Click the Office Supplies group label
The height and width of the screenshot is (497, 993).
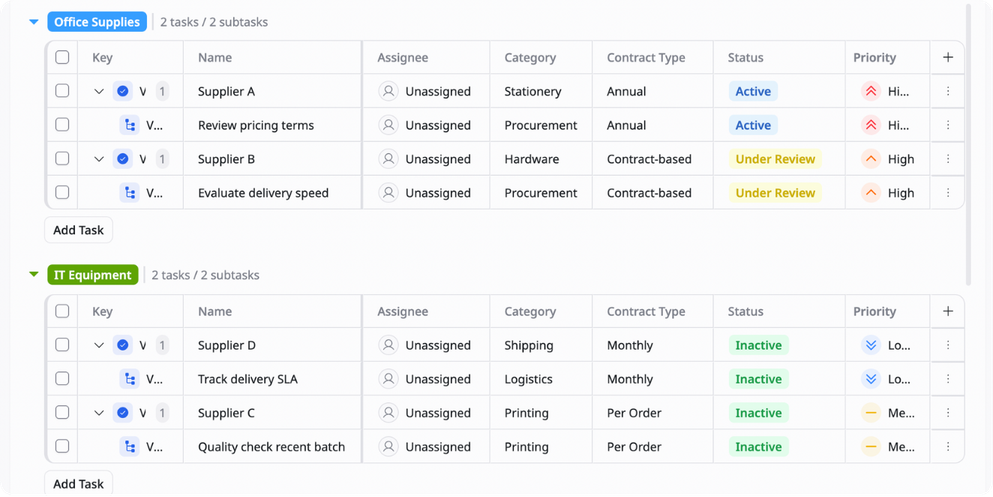(97, 22)
